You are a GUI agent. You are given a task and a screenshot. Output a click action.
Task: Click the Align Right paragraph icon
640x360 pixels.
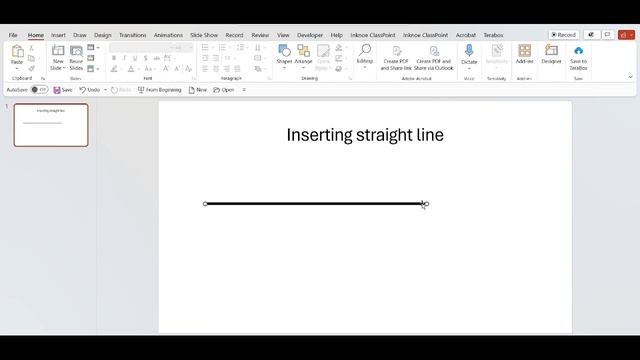tap(227, 69)
